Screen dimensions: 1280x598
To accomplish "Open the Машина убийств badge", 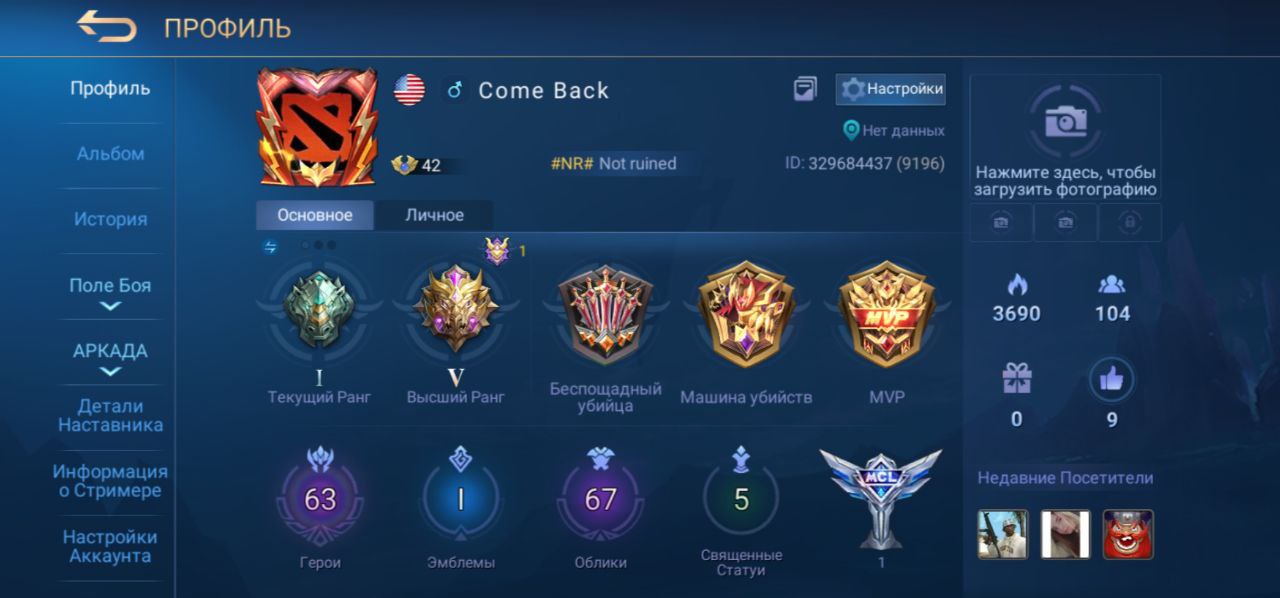I will [x=745, y=316].
